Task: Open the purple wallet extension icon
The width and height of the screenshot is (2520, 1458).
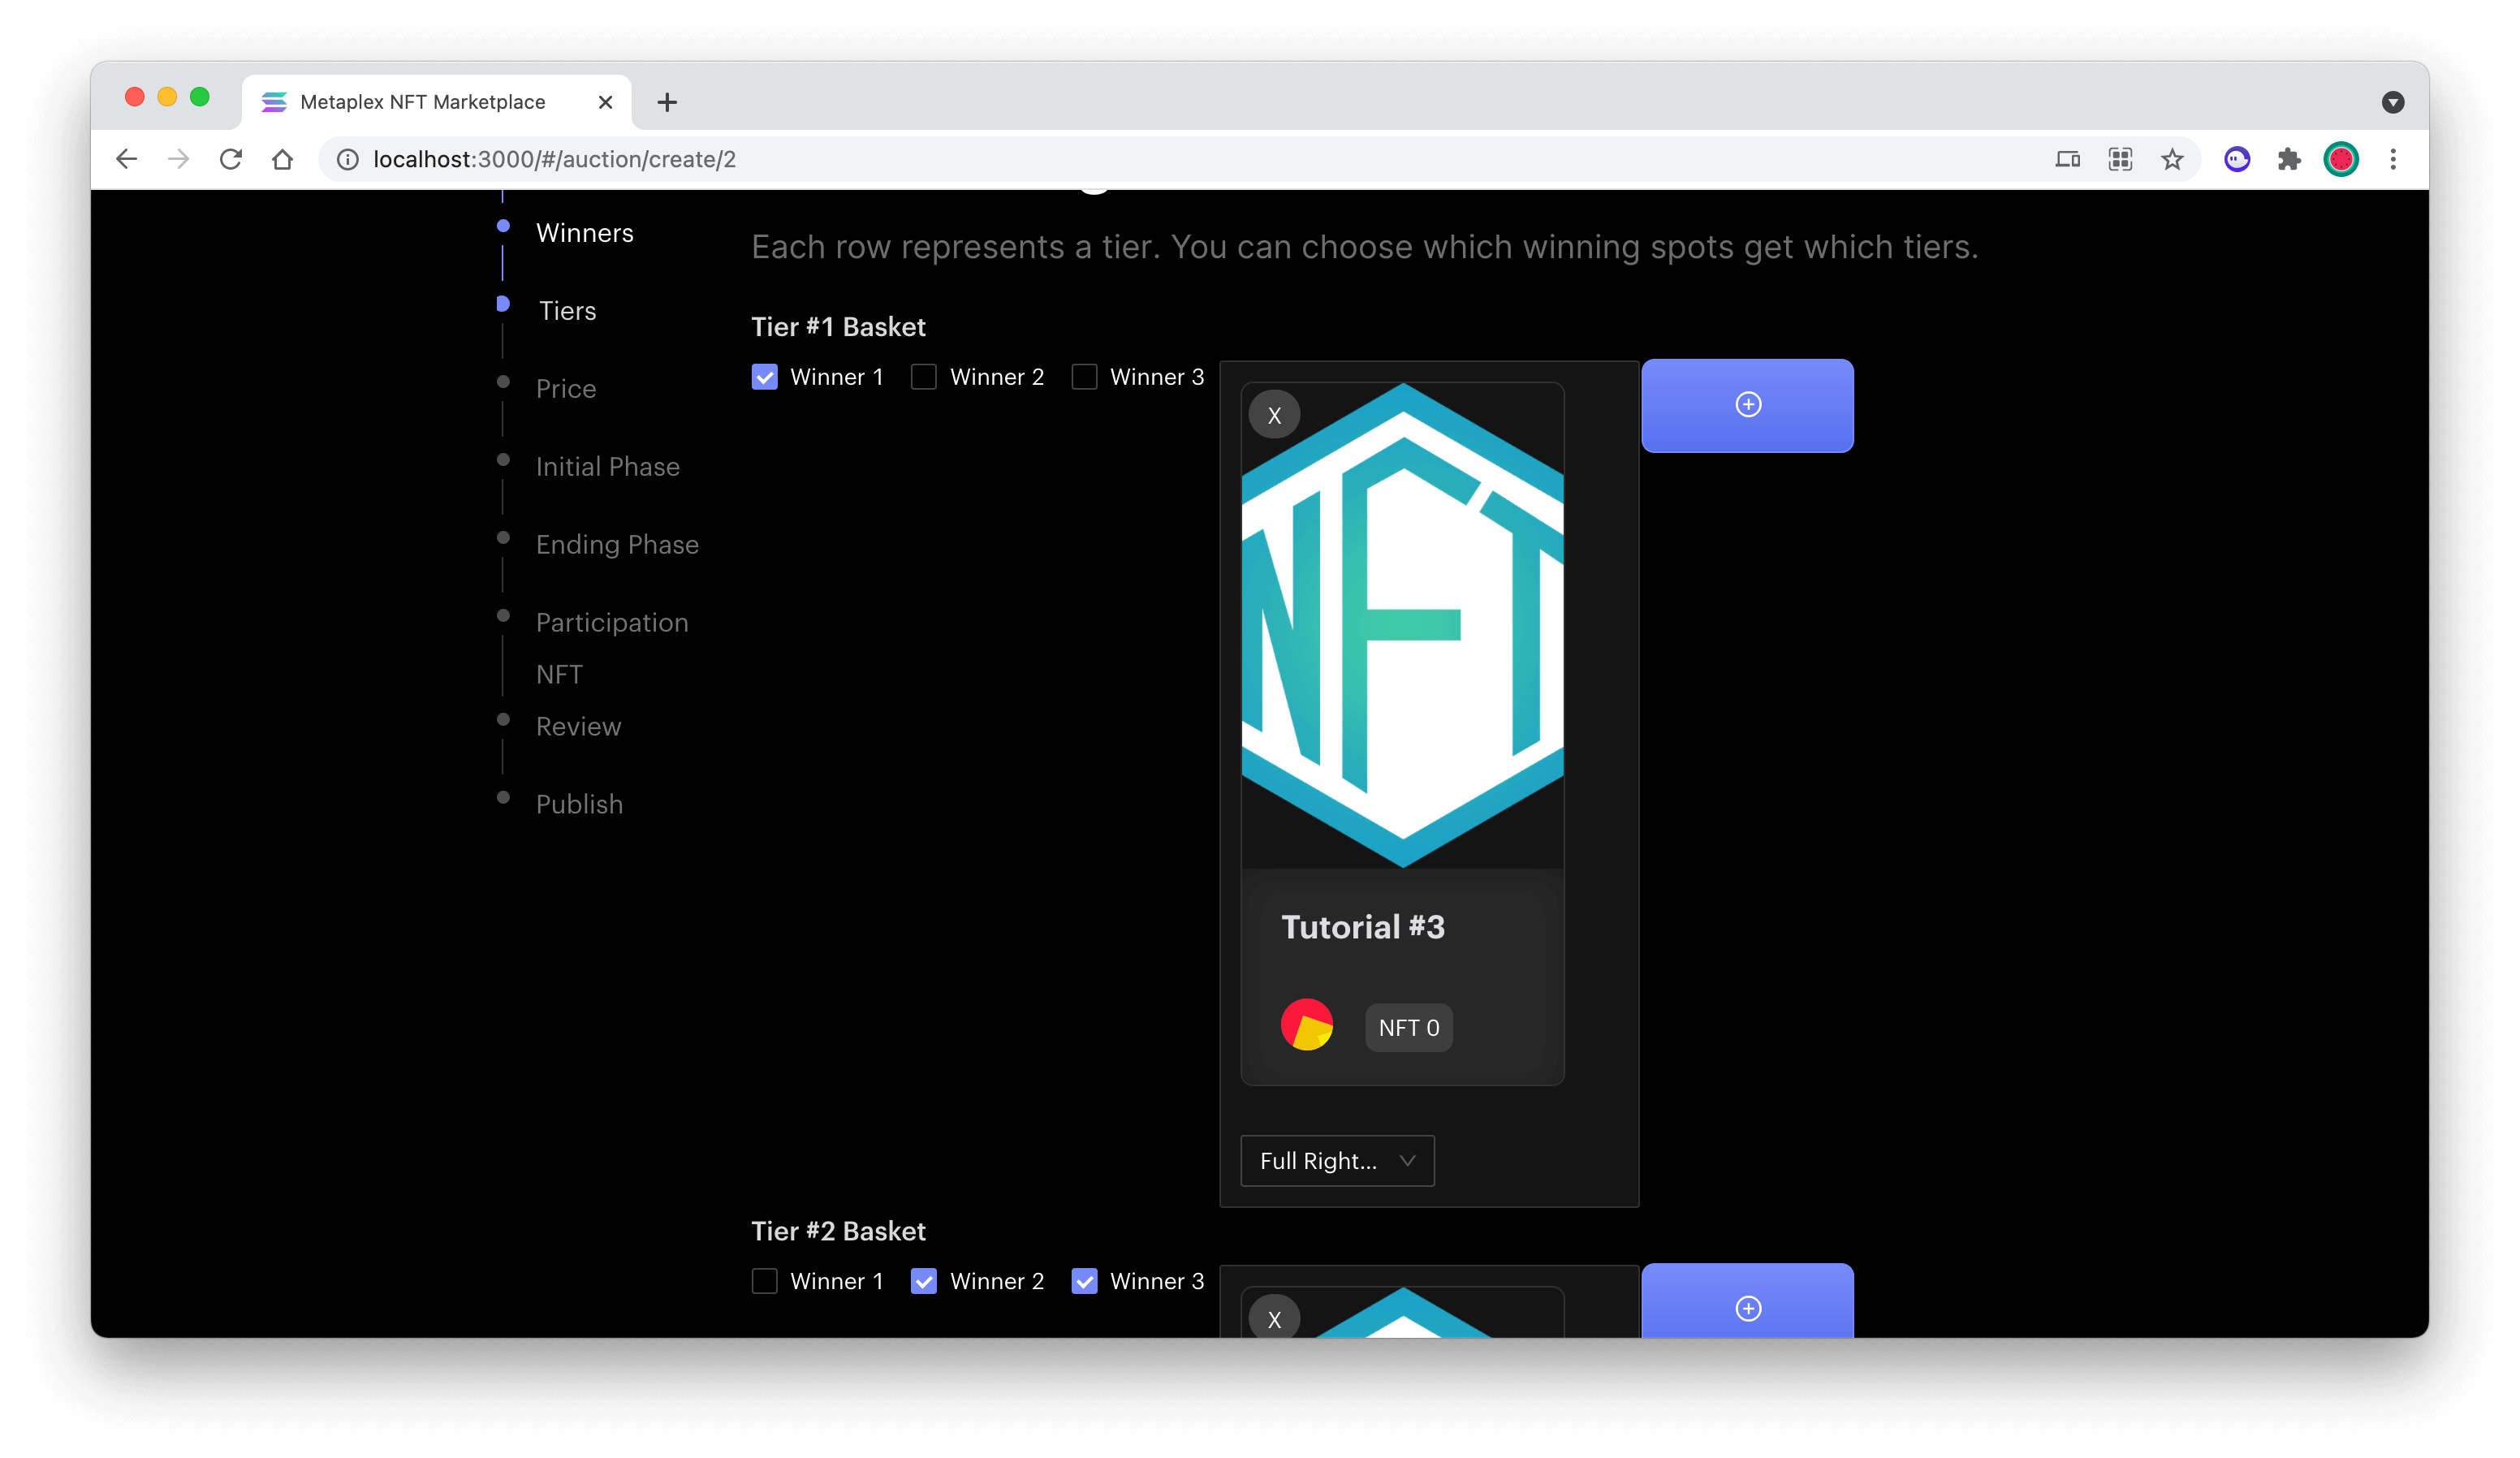Action: pos(2237,159)
